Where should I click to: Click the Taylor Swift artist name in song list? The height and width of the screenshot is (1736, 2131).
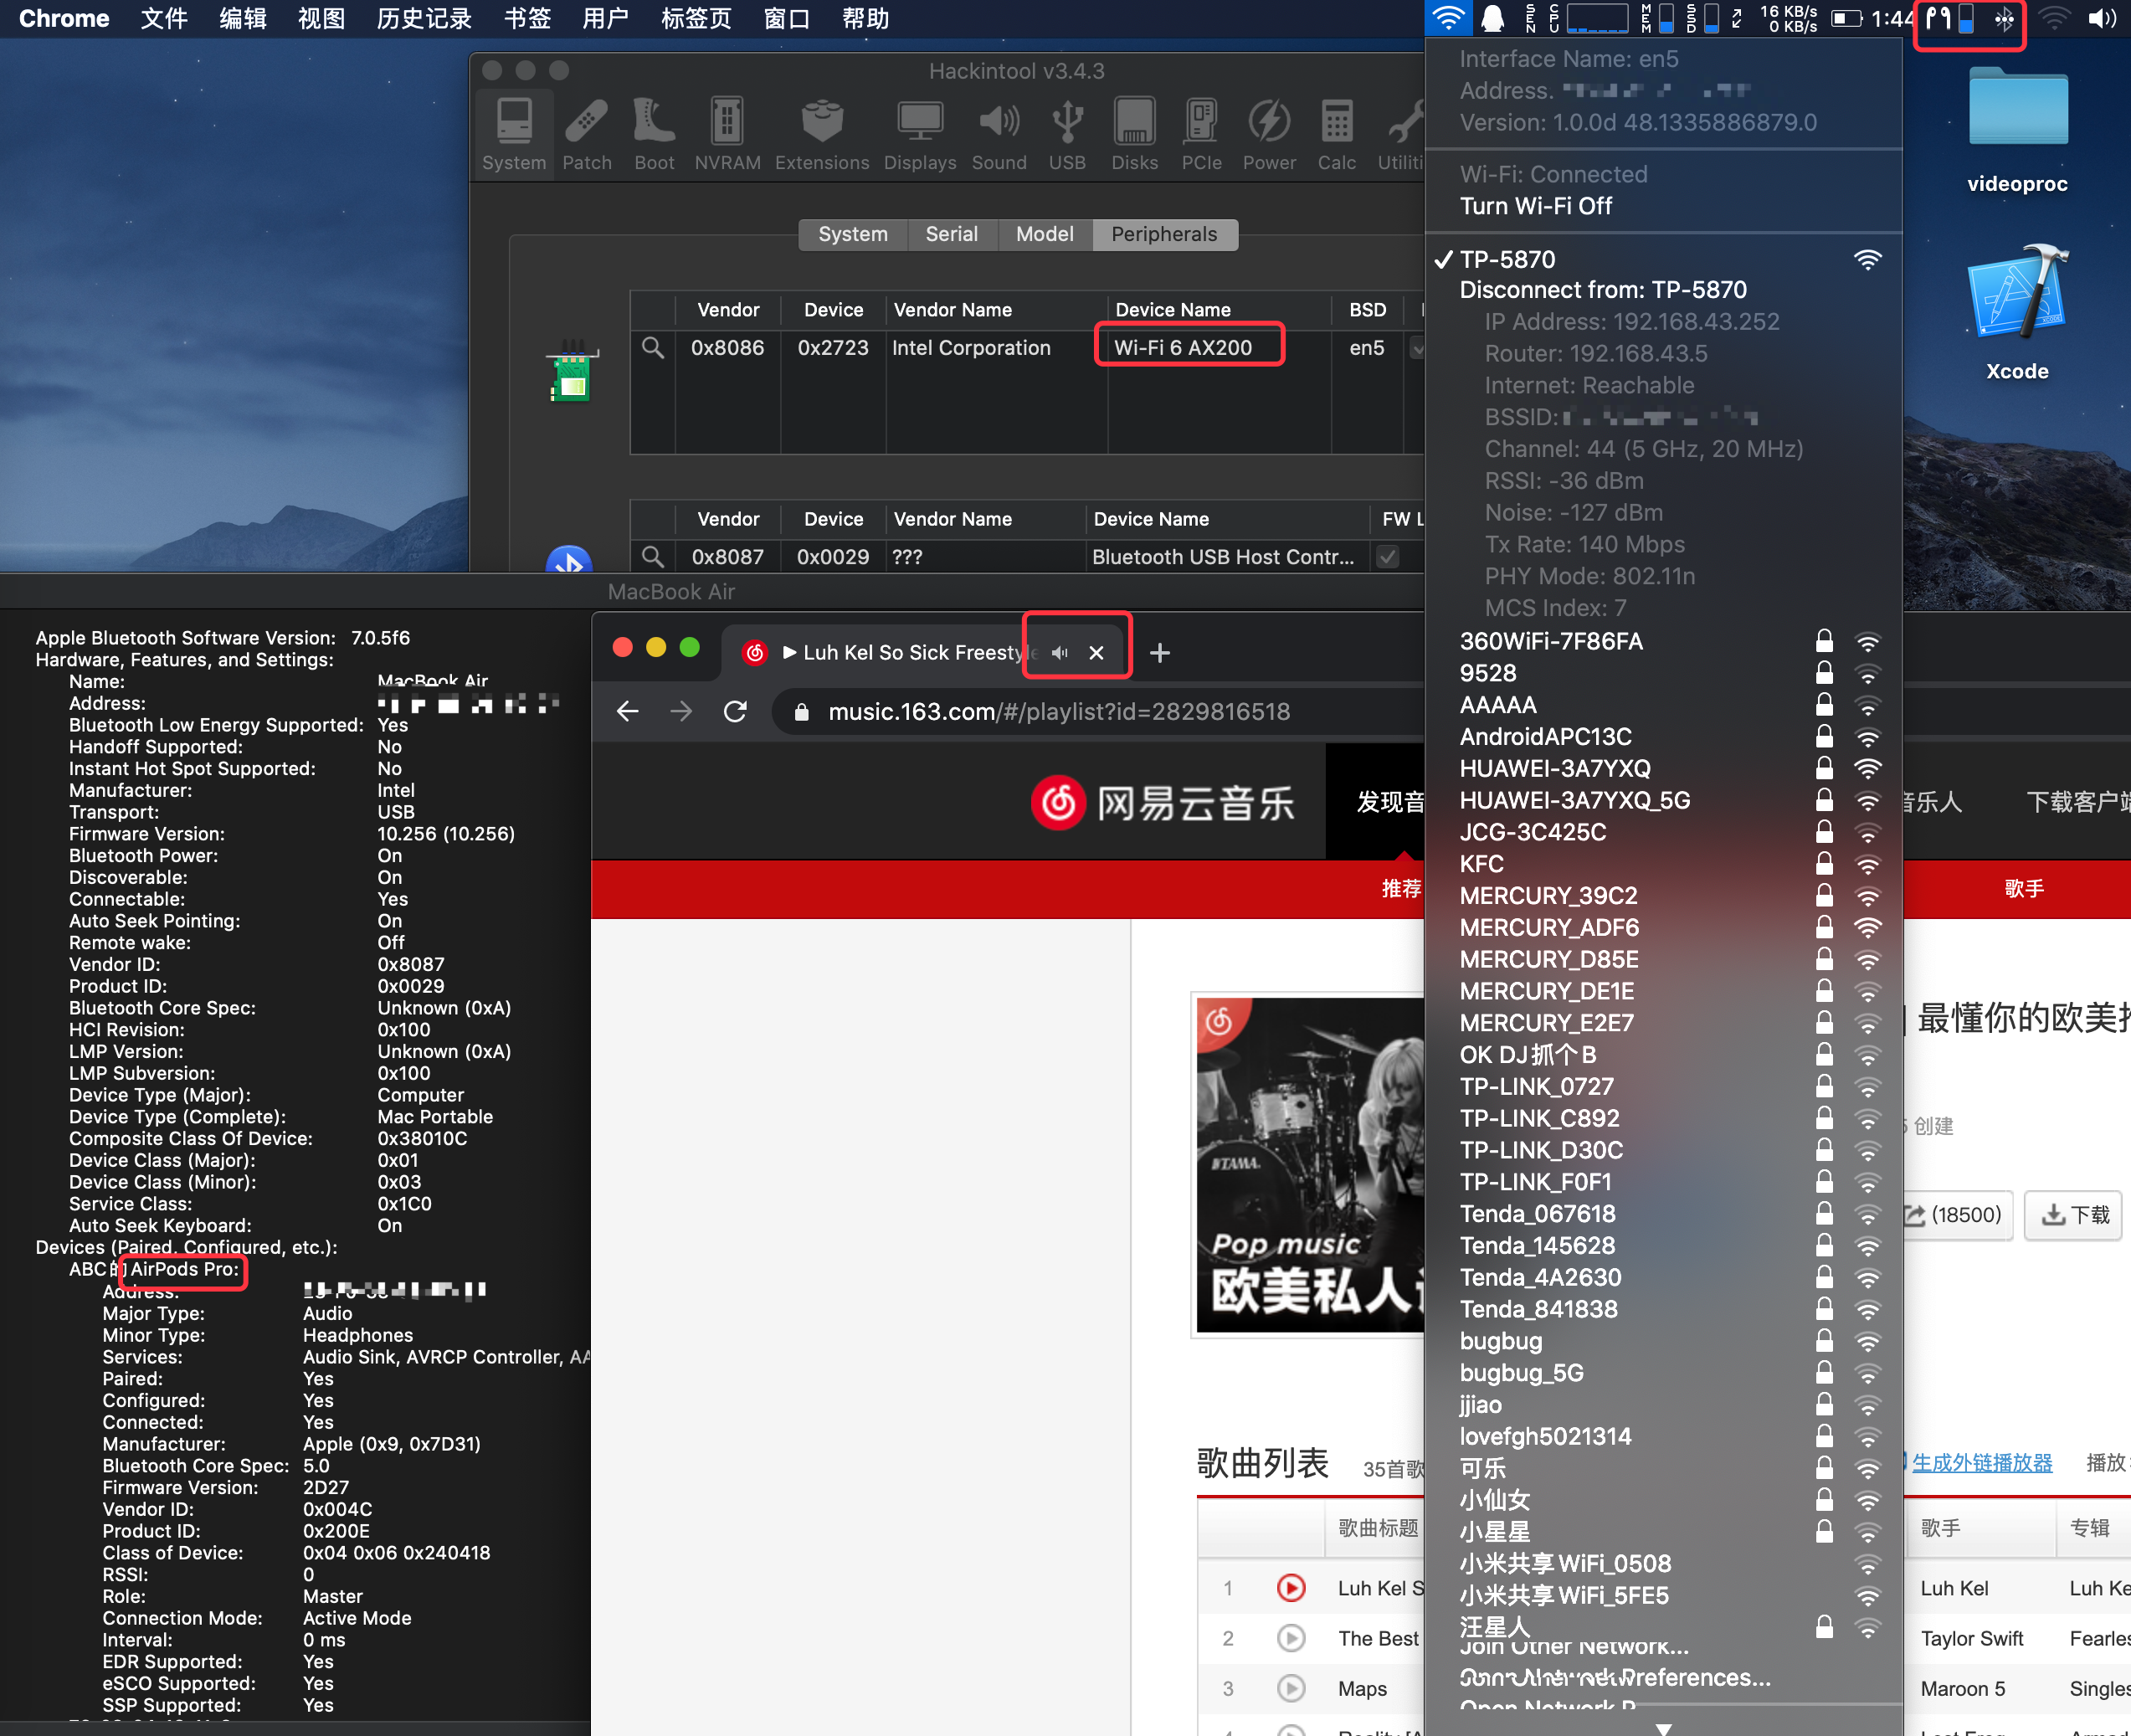(x=1971, y=1638)
